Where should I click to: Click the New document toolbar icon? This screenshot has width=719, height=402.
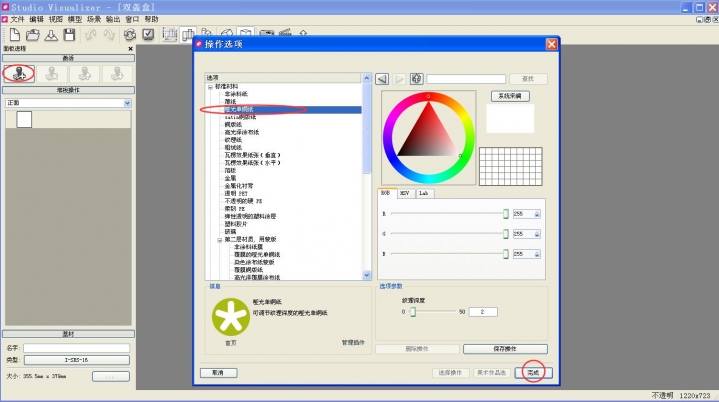coord(11,35)
